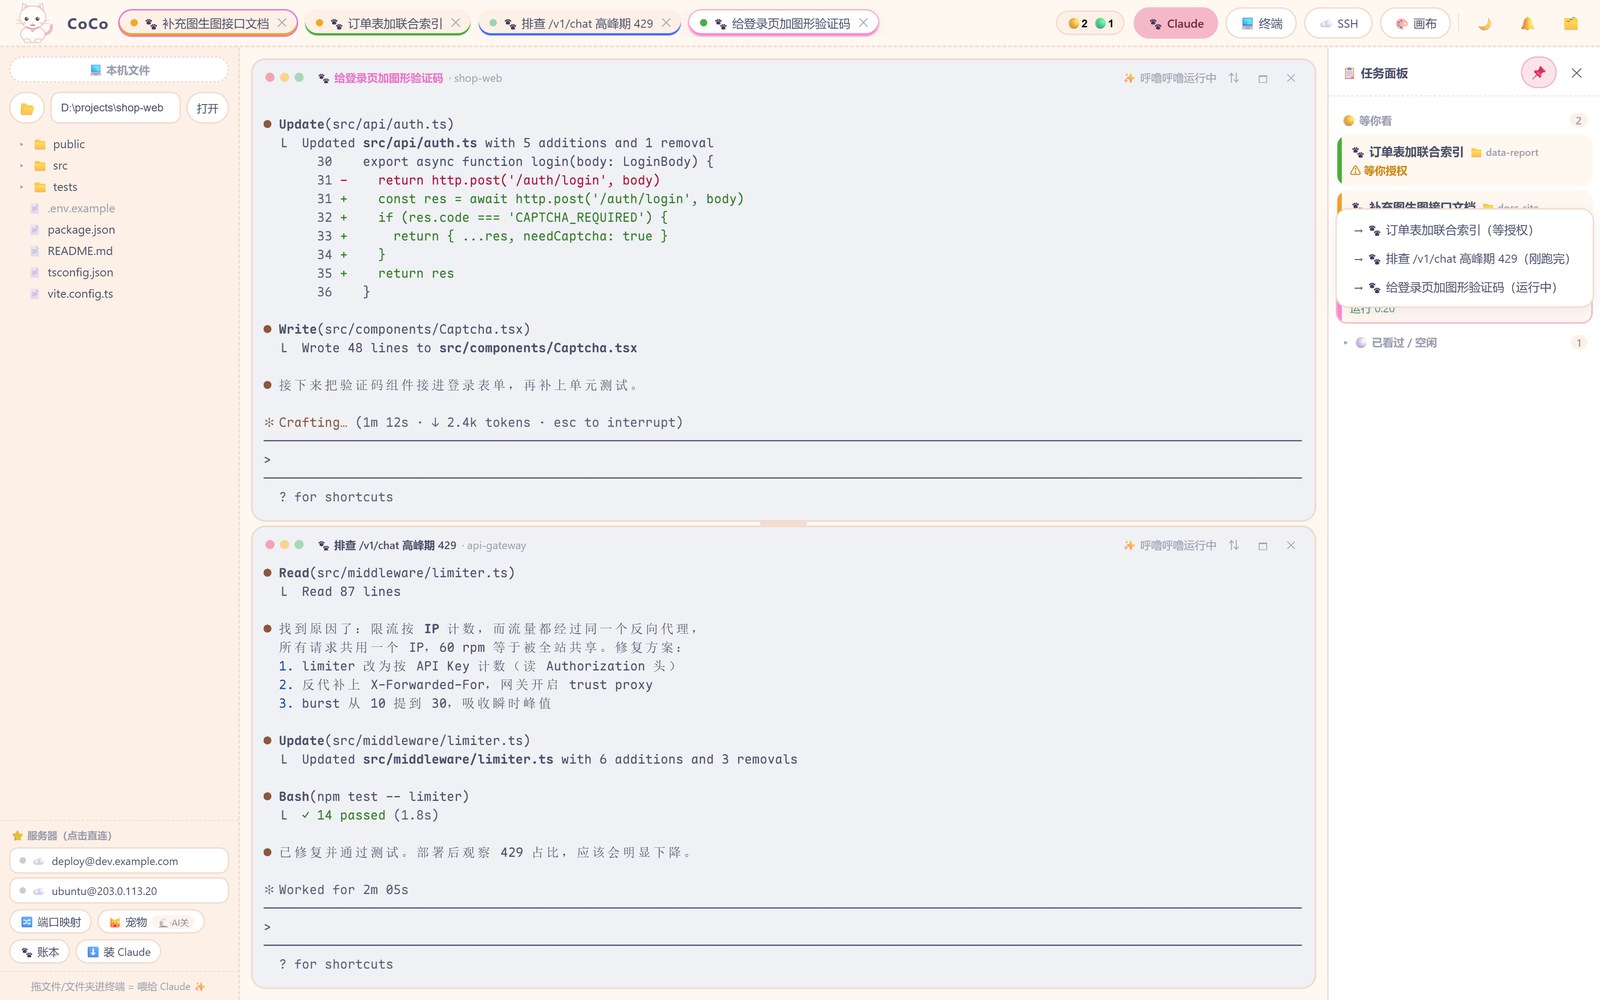Image resolution: width=1600 pixels, height=1000 pixels.
Task: Open the yellow folder icon in top bar
Action: tap(1570, 23)
